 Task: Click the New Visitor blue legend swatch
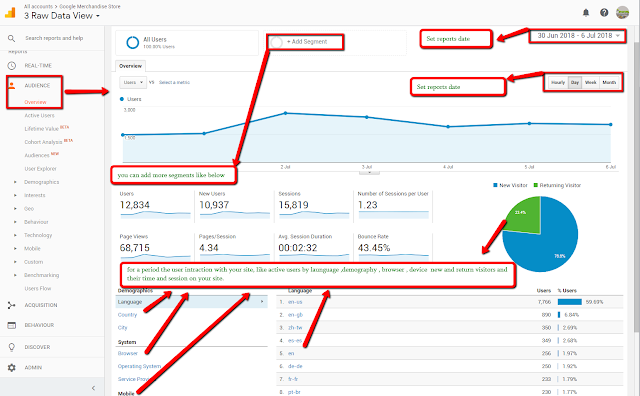495,185
